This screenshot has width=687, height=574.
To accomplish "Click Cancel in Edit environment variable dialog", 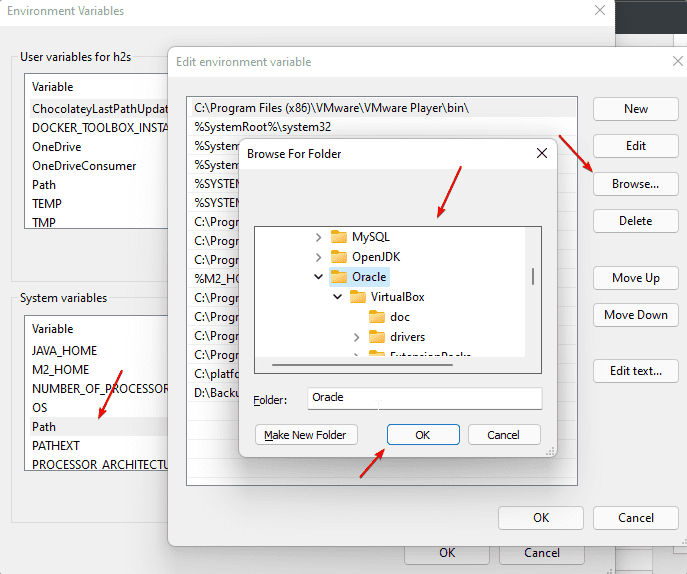I will (x=636, y=518).
